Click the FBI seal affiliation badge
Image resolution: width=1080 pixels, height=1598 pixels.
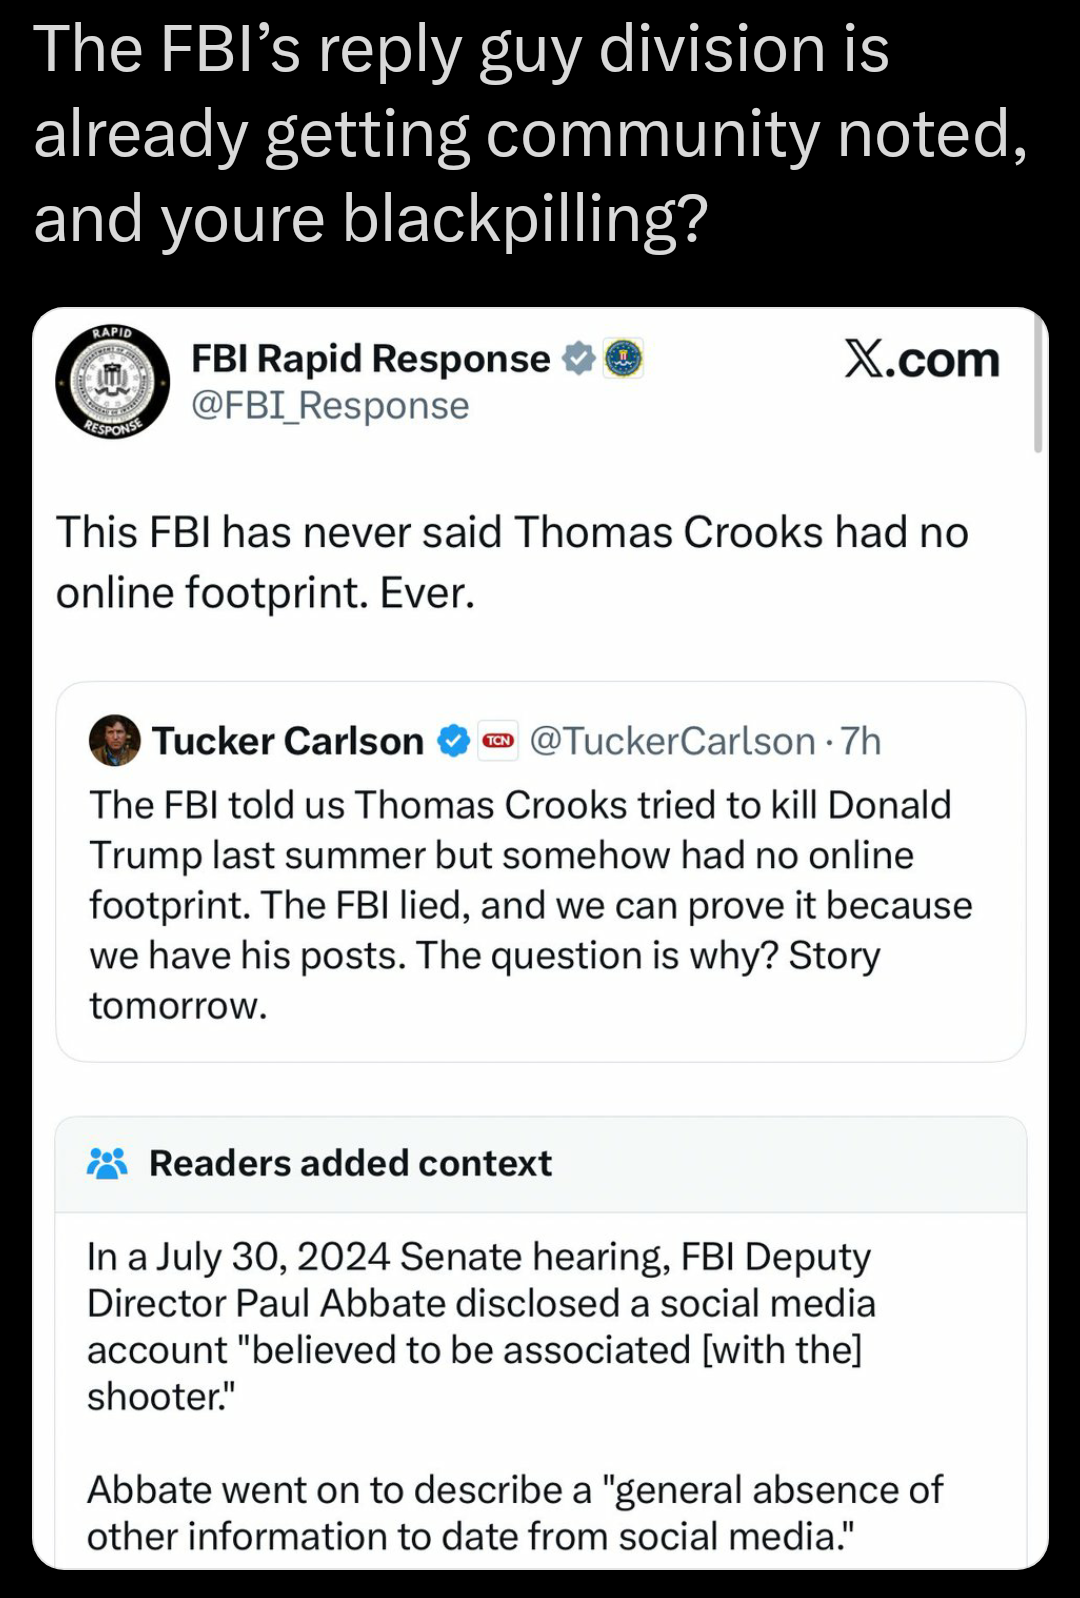tap(624, 358)
